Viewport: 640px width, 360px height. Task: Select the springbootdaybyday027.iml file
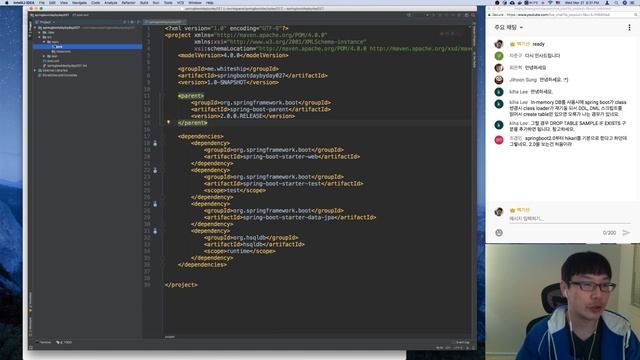point(65,65)
